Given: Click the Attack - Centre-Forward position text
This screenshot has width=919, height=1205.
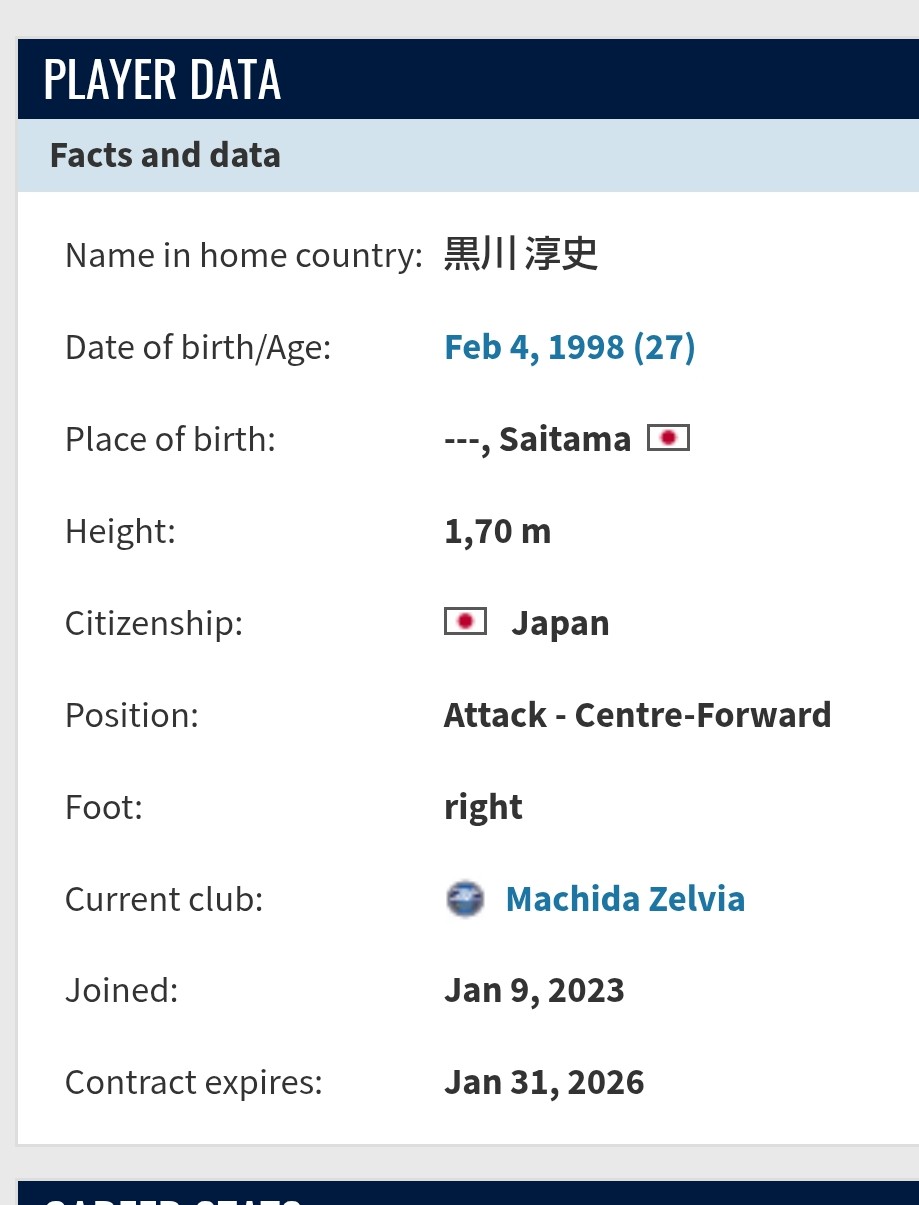Looking at the screenshot, I should coord(637,715).
